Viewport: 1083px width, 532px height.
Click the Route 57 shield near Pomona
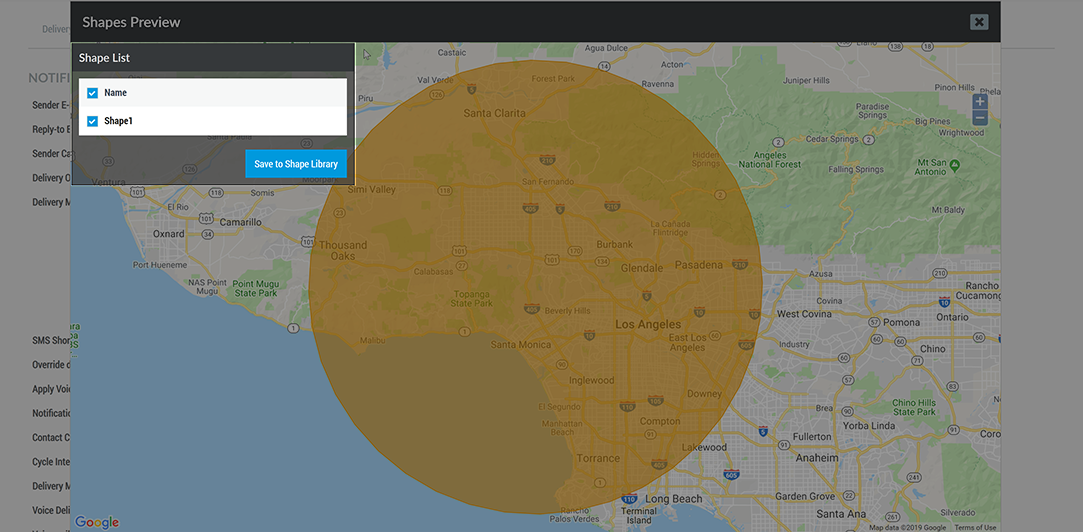coord(874,324)
